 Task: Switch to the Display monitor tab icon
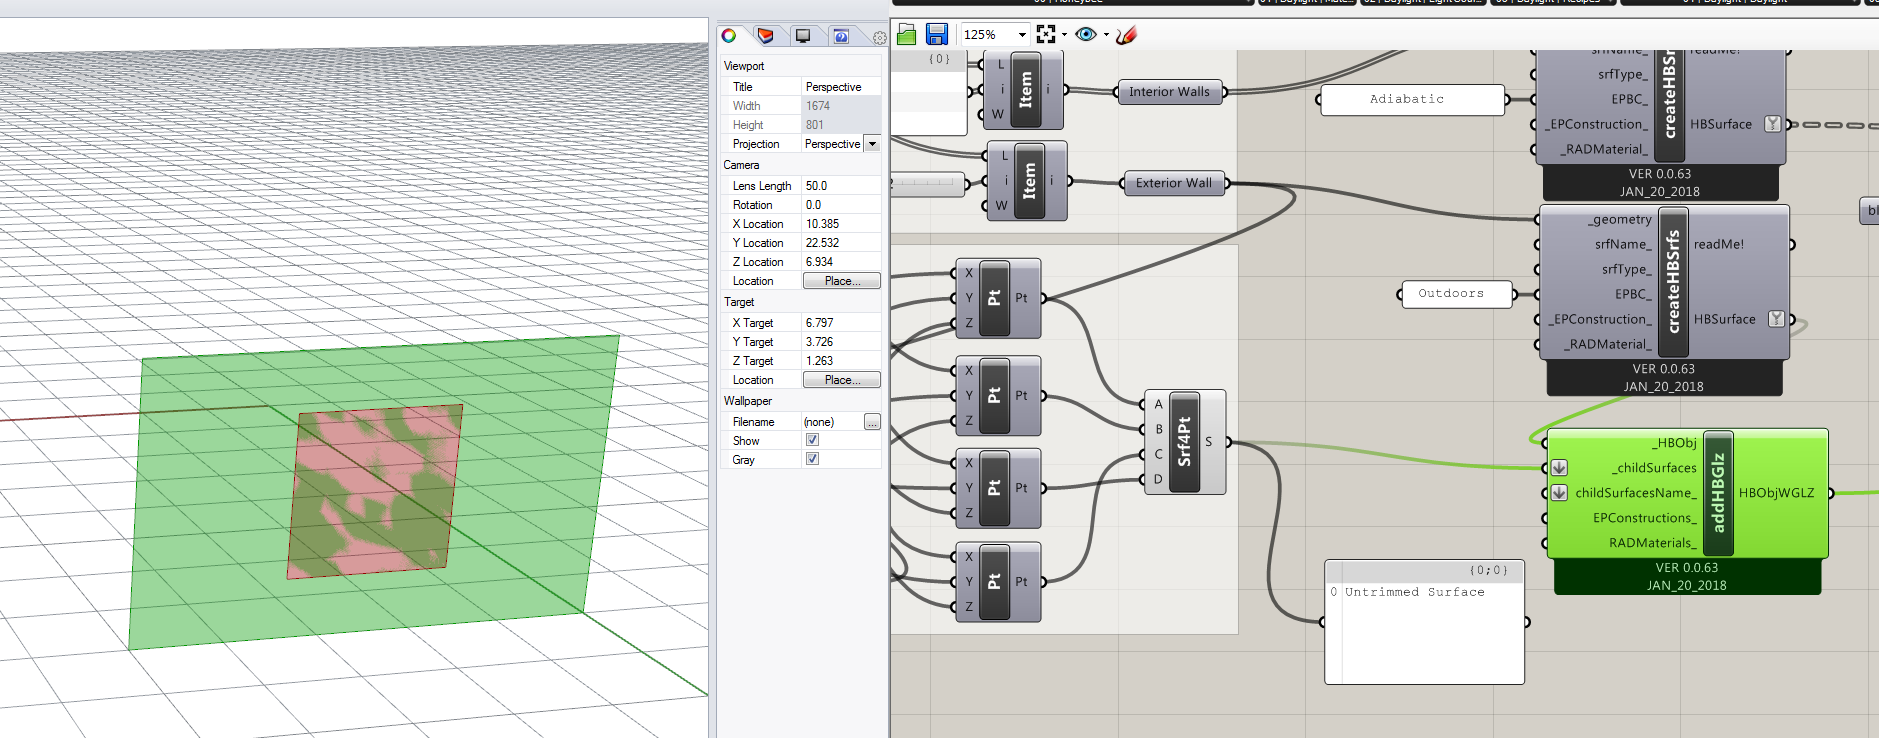803,36
